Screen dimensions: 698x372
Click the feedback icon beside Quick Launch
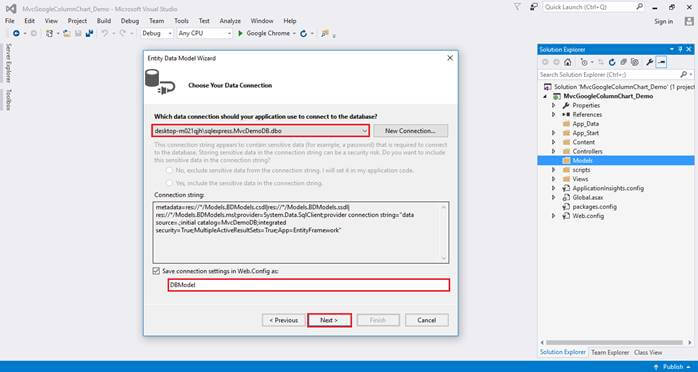[534, 7]
